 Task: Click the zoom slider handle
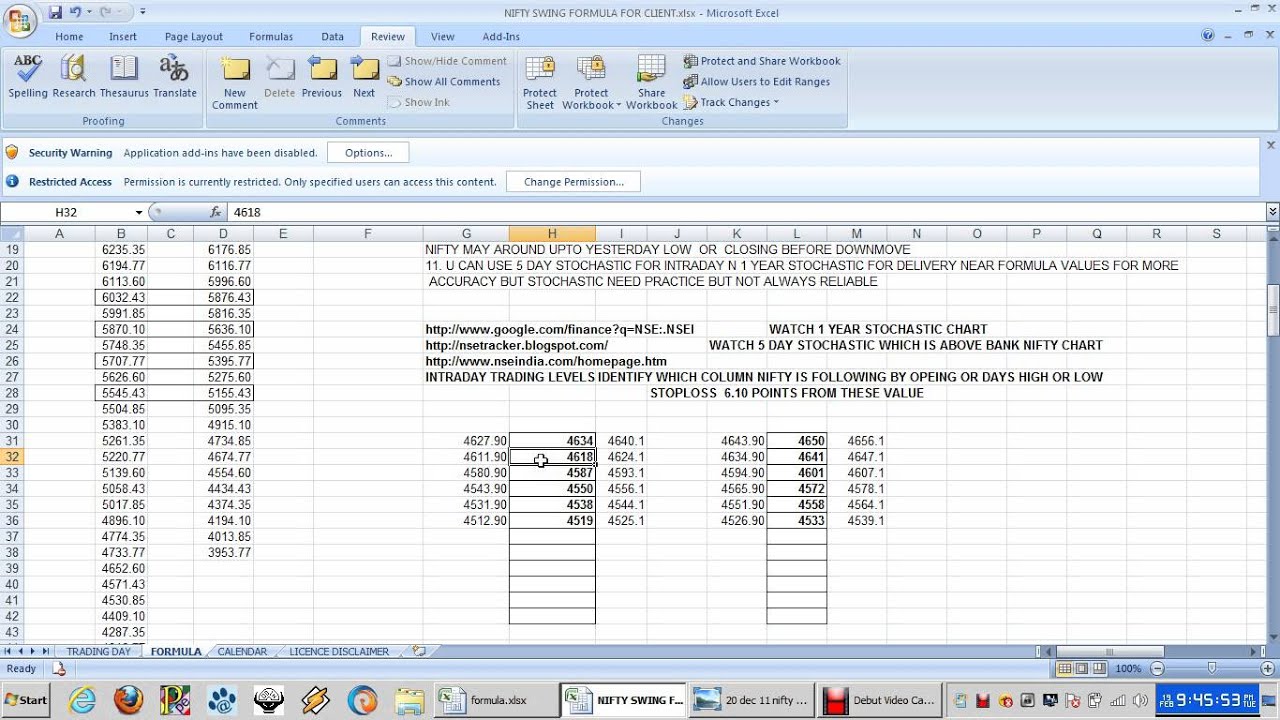1212,668
